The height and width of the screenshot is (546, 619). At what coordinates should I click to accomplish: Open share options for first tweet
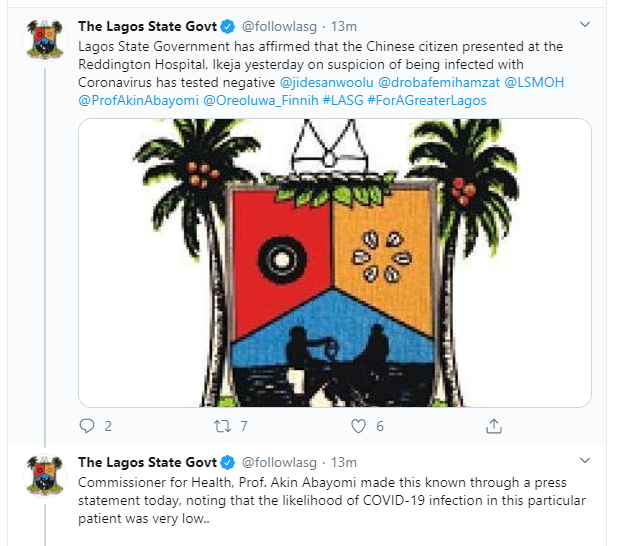click(x=493, y=425)
